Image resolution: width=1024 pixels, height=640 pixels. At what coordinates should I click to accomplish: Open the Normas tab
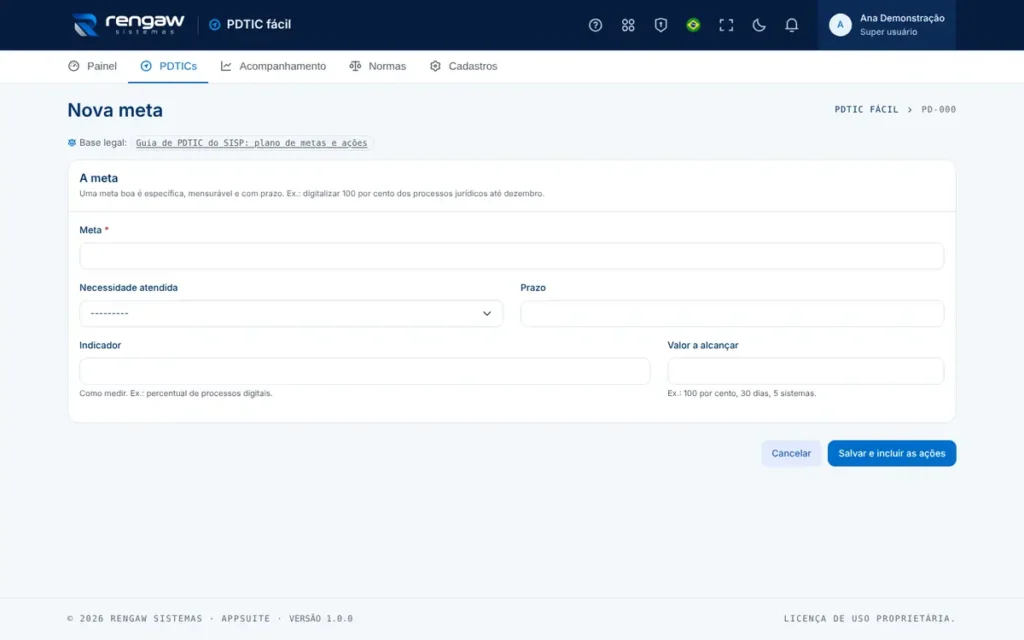point(377,66)
